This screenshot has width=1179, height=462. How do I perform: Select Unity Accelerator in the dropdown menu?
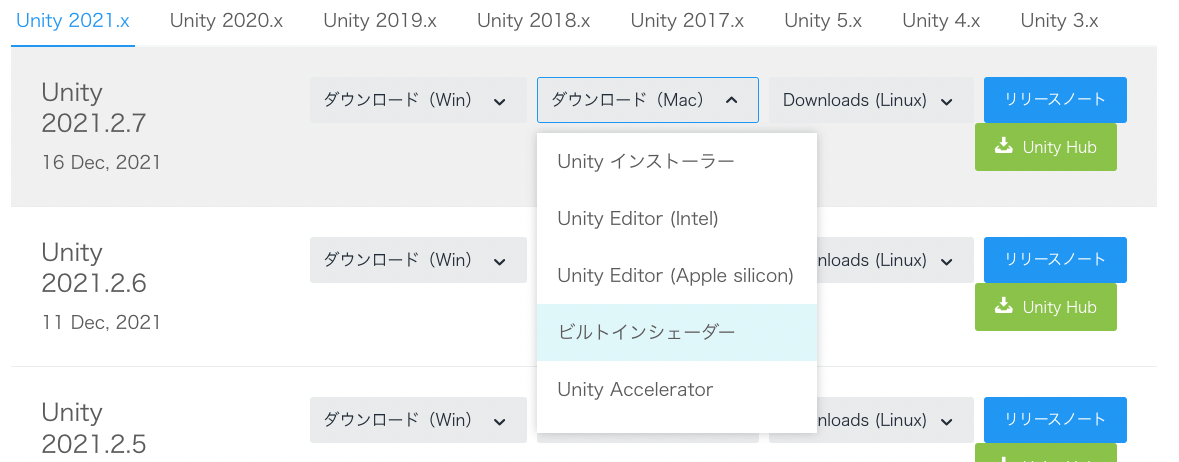coord(677,390)
